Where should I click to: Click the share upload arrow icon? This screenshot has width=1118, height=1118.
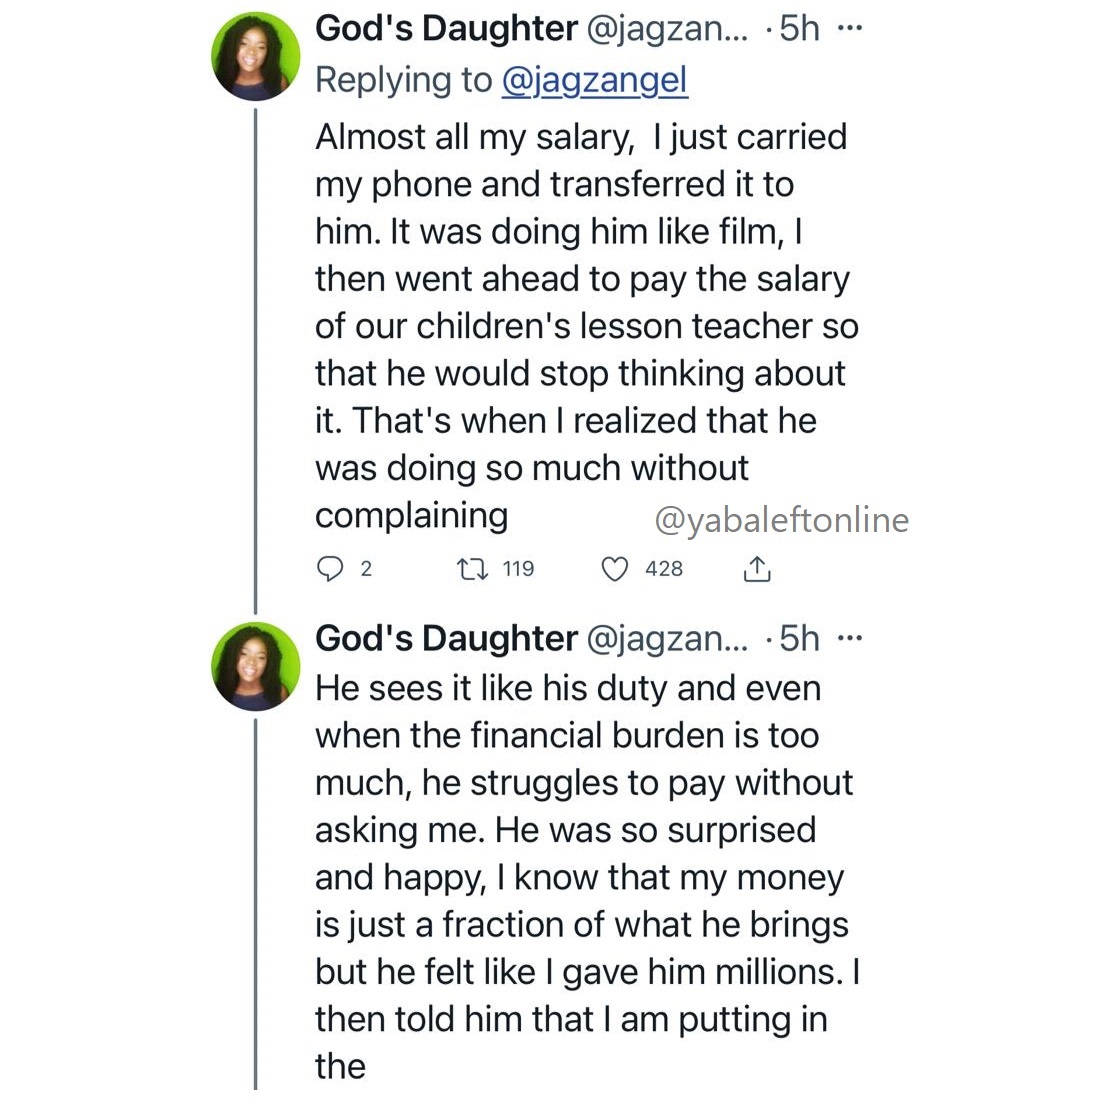(x=757, y=569)
